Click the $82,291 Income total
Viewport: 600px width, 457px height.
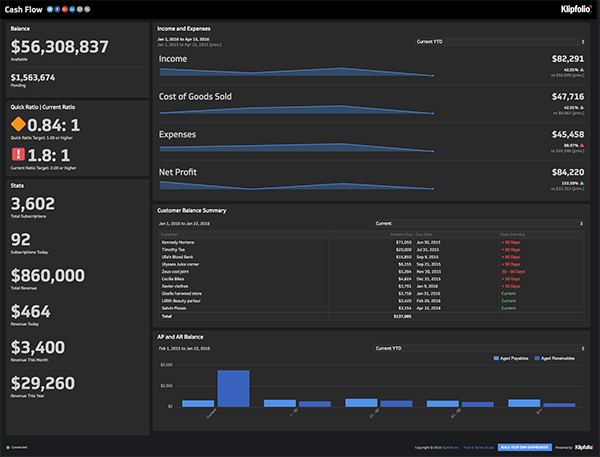[x=568, y=59]
